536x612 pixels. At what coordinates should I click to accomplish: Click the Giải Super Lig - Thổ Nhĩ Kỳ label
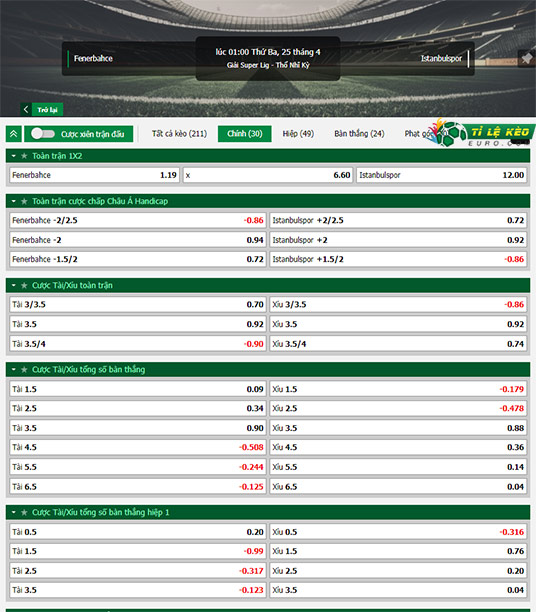[x=268, y=65]
